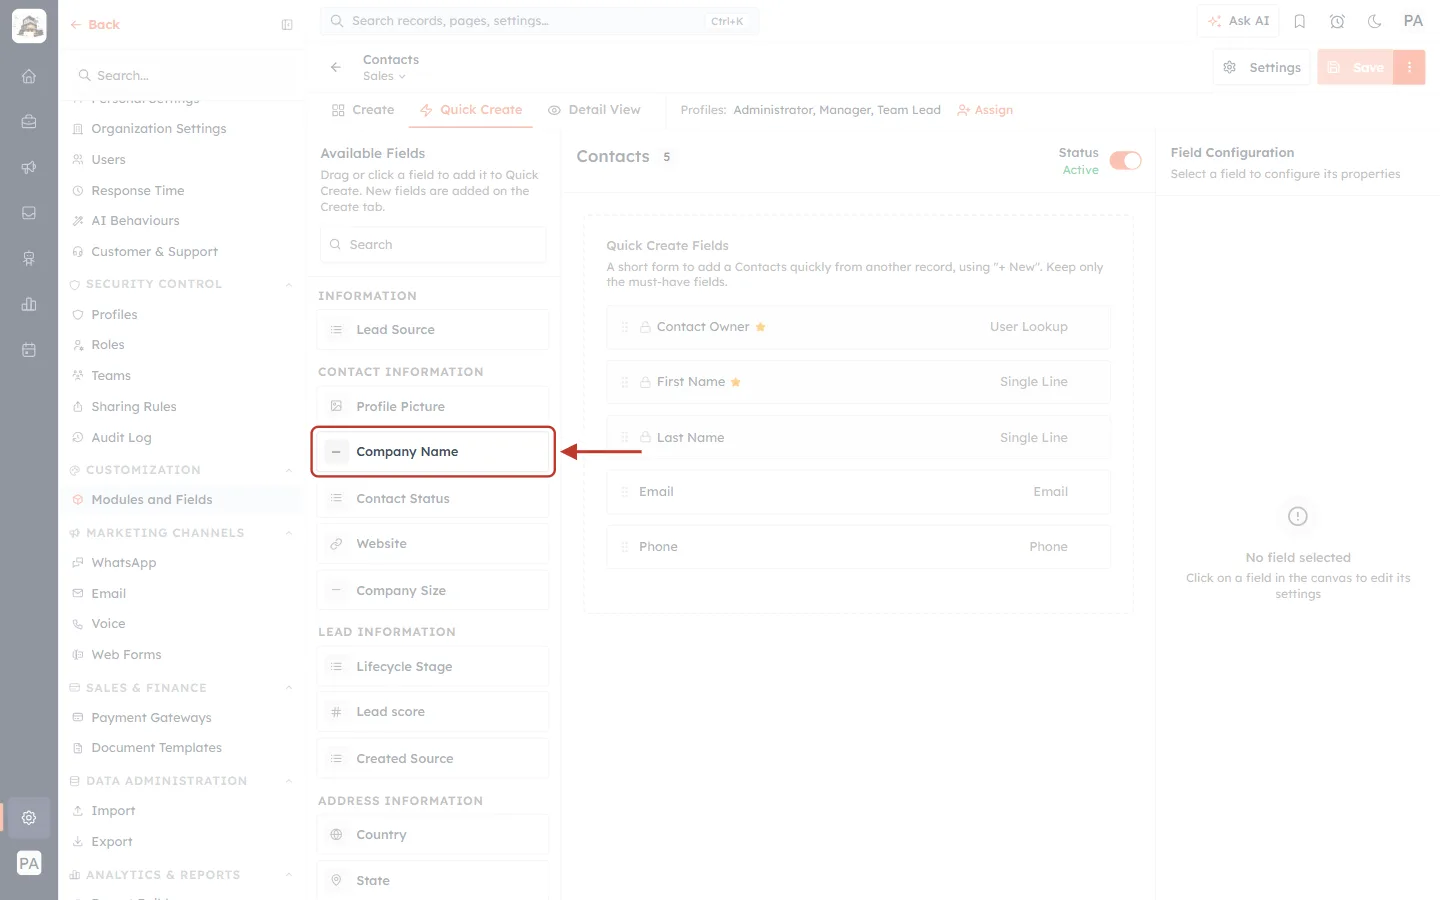Collapse the Marketing Channels section

289,533
